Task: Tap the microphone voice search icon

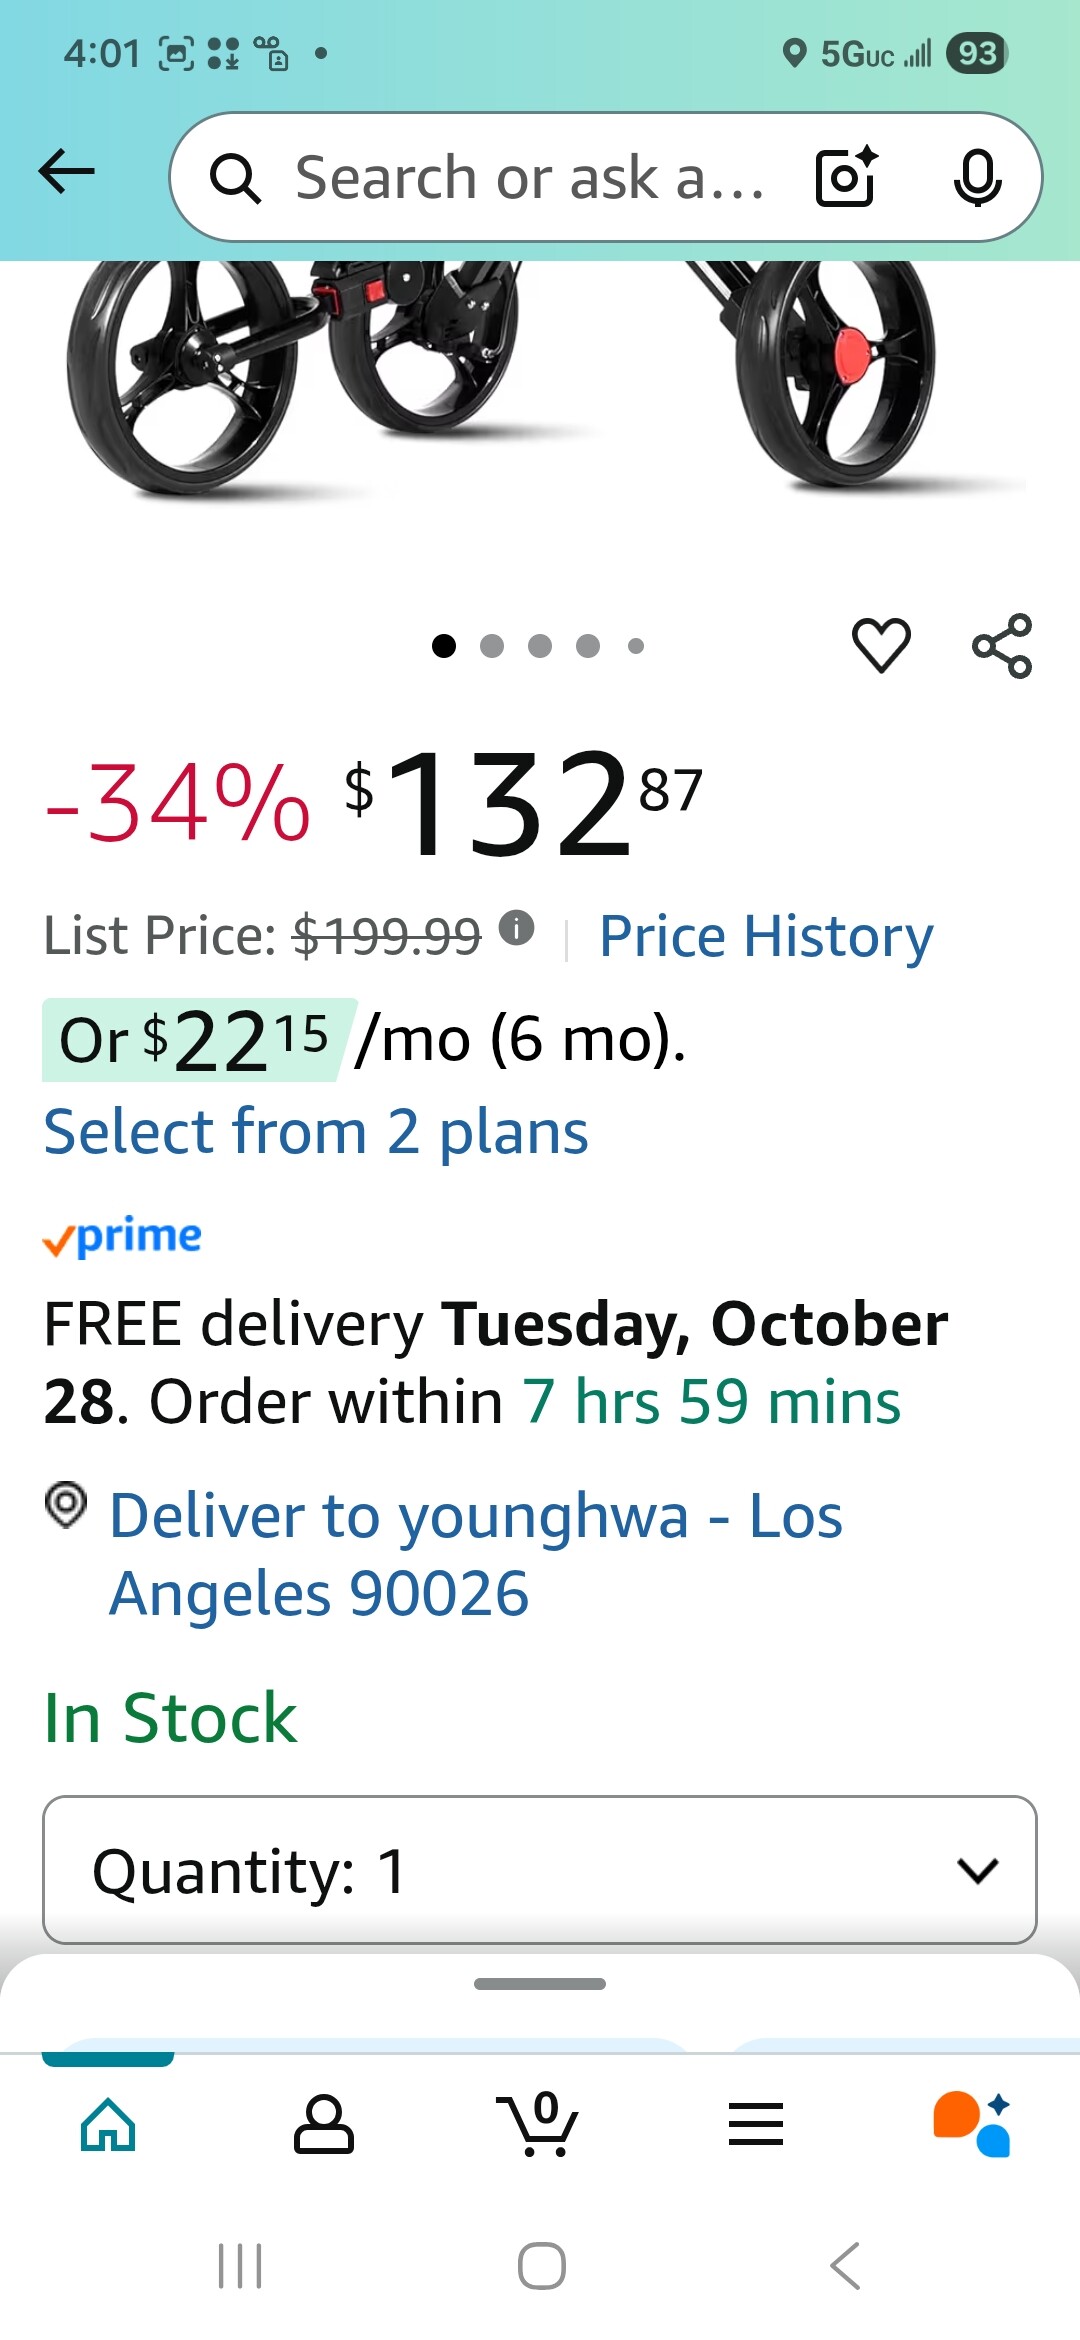Action: pos(977,177)
